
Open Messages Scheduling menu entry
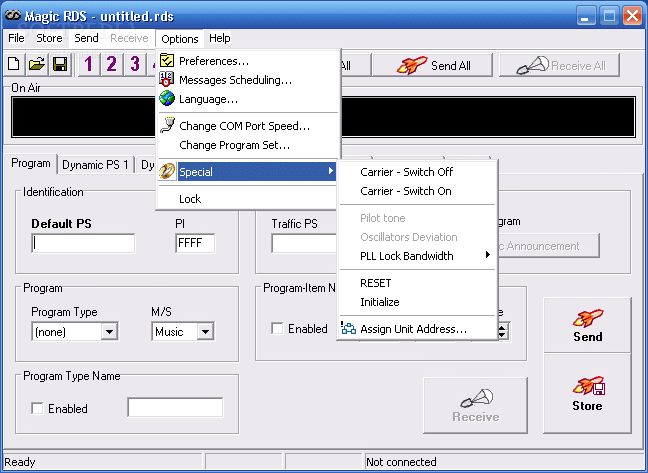[x=248, y=80]
